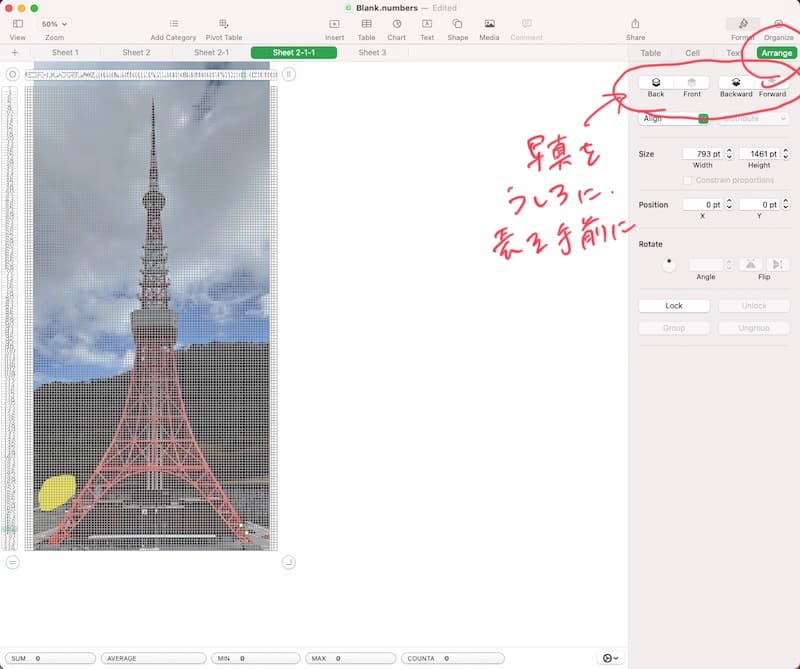Click the Add Category icon
Viewport: 800px width, 669px height.
click(x=173, y=23)
